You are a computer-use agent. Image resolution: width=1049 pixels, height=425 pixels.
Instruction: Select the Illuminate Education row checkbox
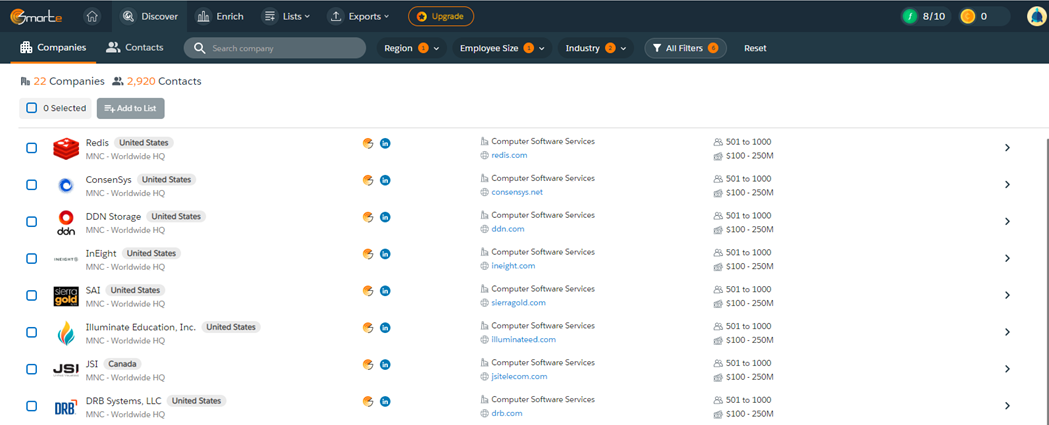(x=31, y=332)
